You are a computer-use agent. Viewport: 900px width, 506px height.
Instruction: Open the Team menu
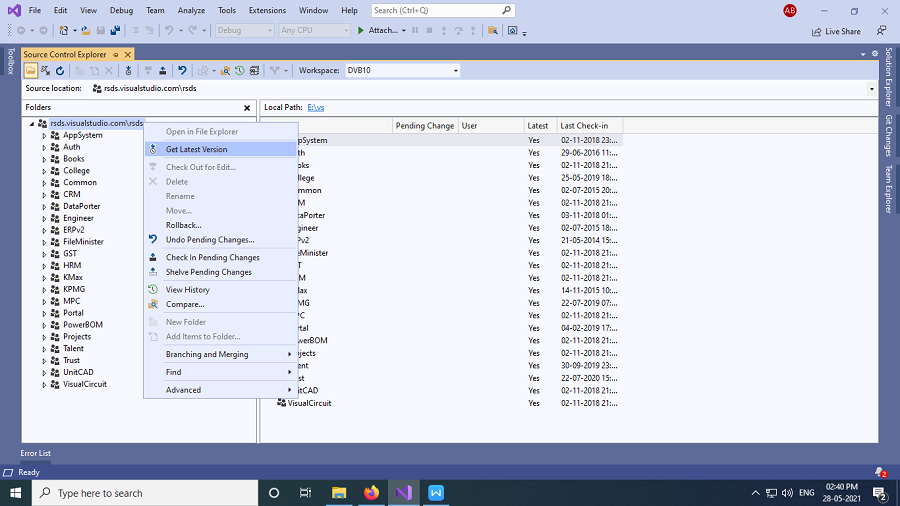tap(155, 10)
